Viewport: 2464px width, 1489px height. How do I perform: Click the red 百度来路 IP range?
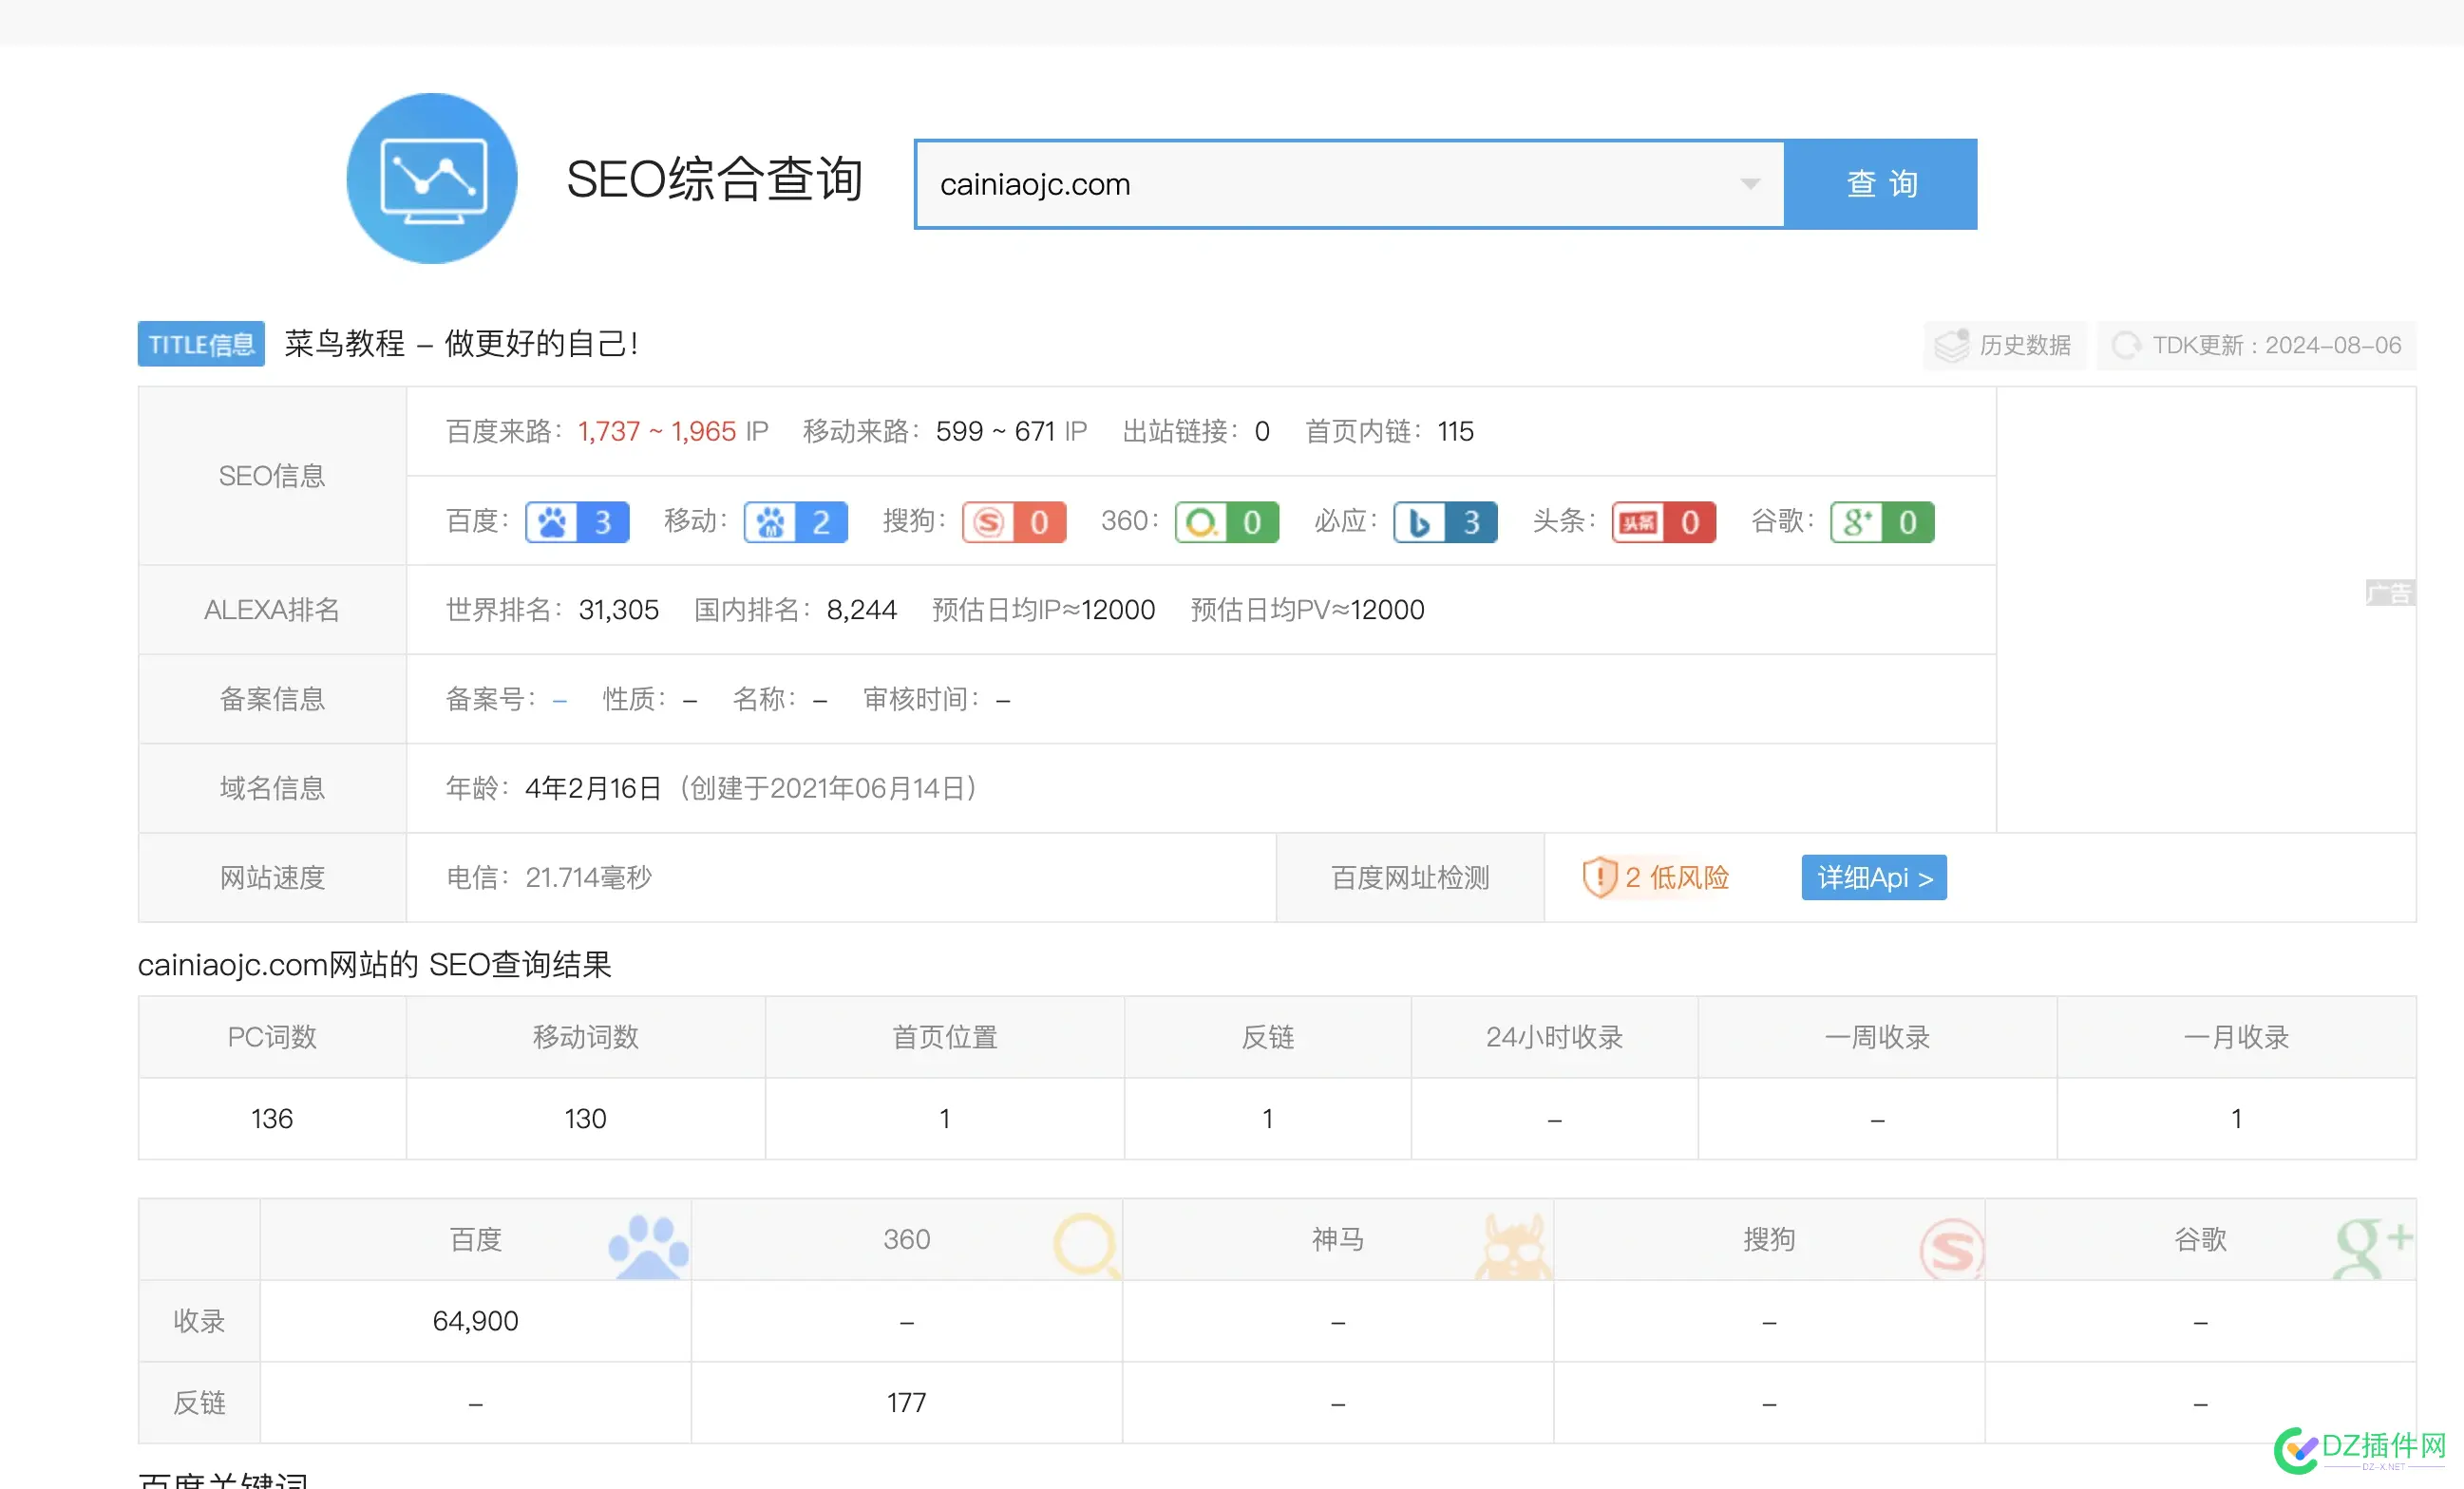[656, 431]
